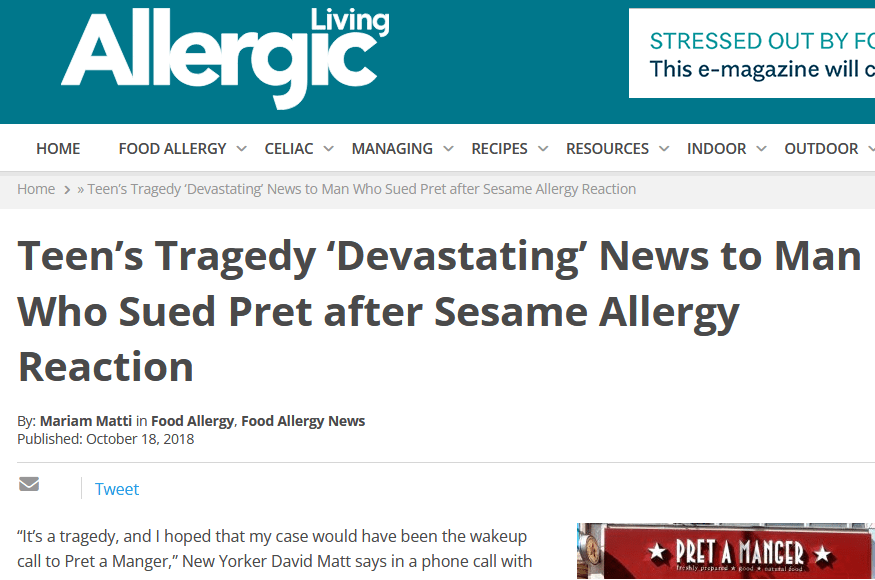Share the article via the Tweet link

(117, 489)
